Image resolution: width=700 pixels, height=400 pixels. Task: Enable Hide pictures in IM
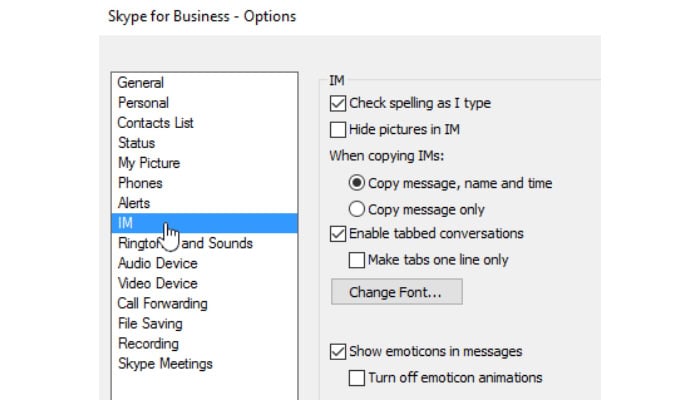point(338,129)
